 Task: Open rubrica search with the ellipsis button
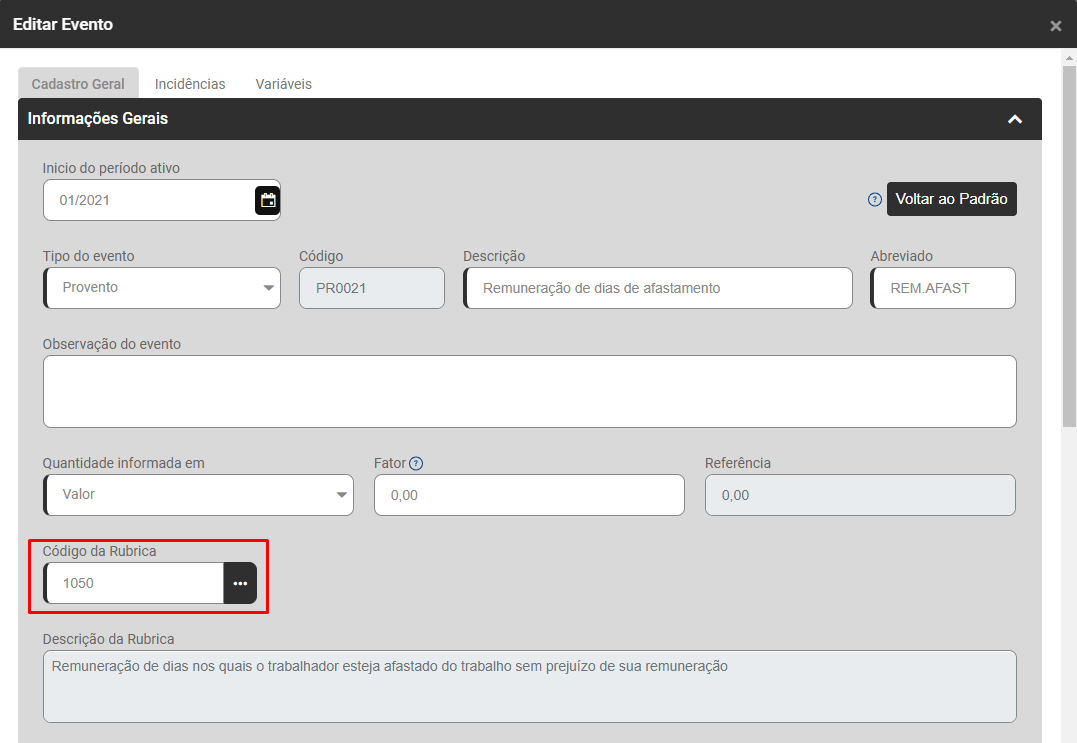coord(240,583)
